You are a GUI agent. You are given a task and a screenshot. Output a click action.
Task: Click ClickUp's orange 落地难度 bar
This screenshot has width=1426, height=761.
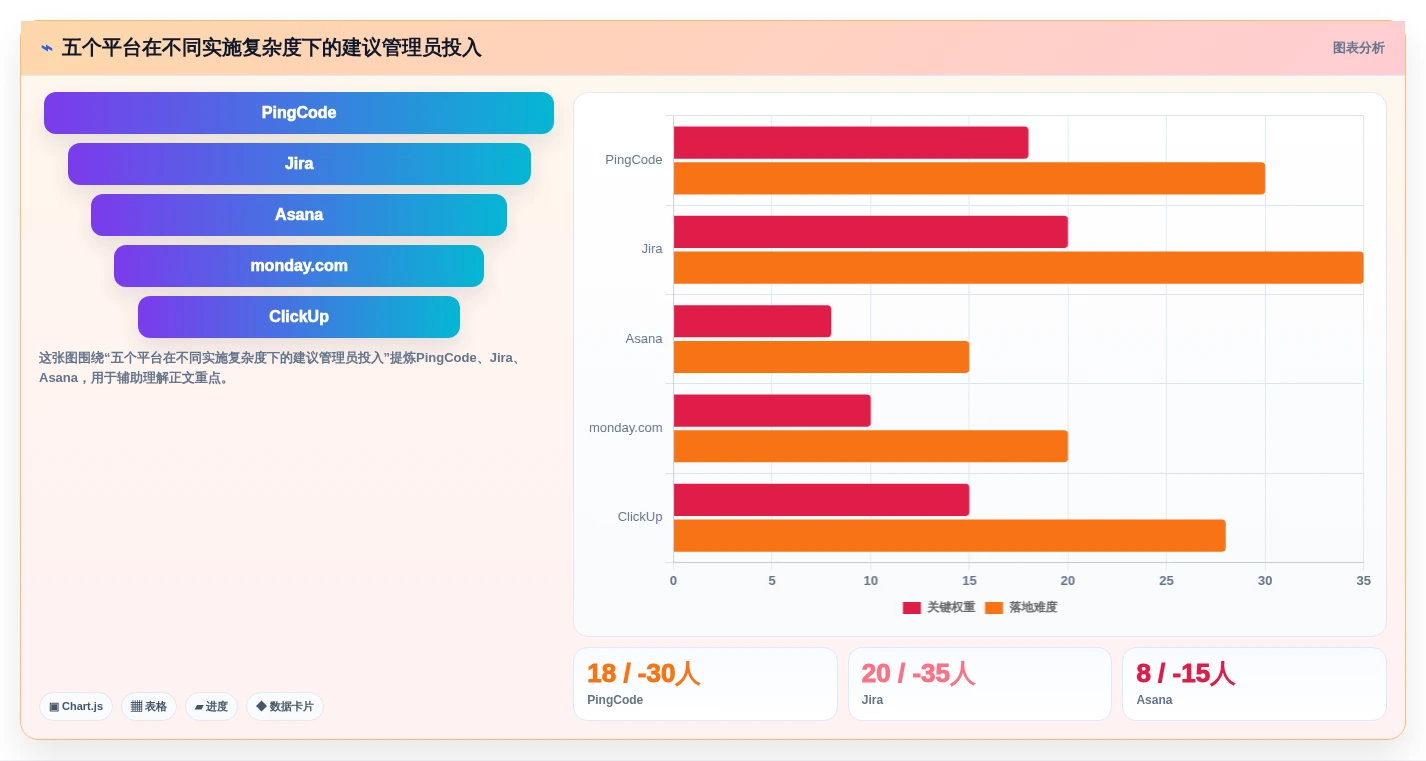[x=949, y=536]
